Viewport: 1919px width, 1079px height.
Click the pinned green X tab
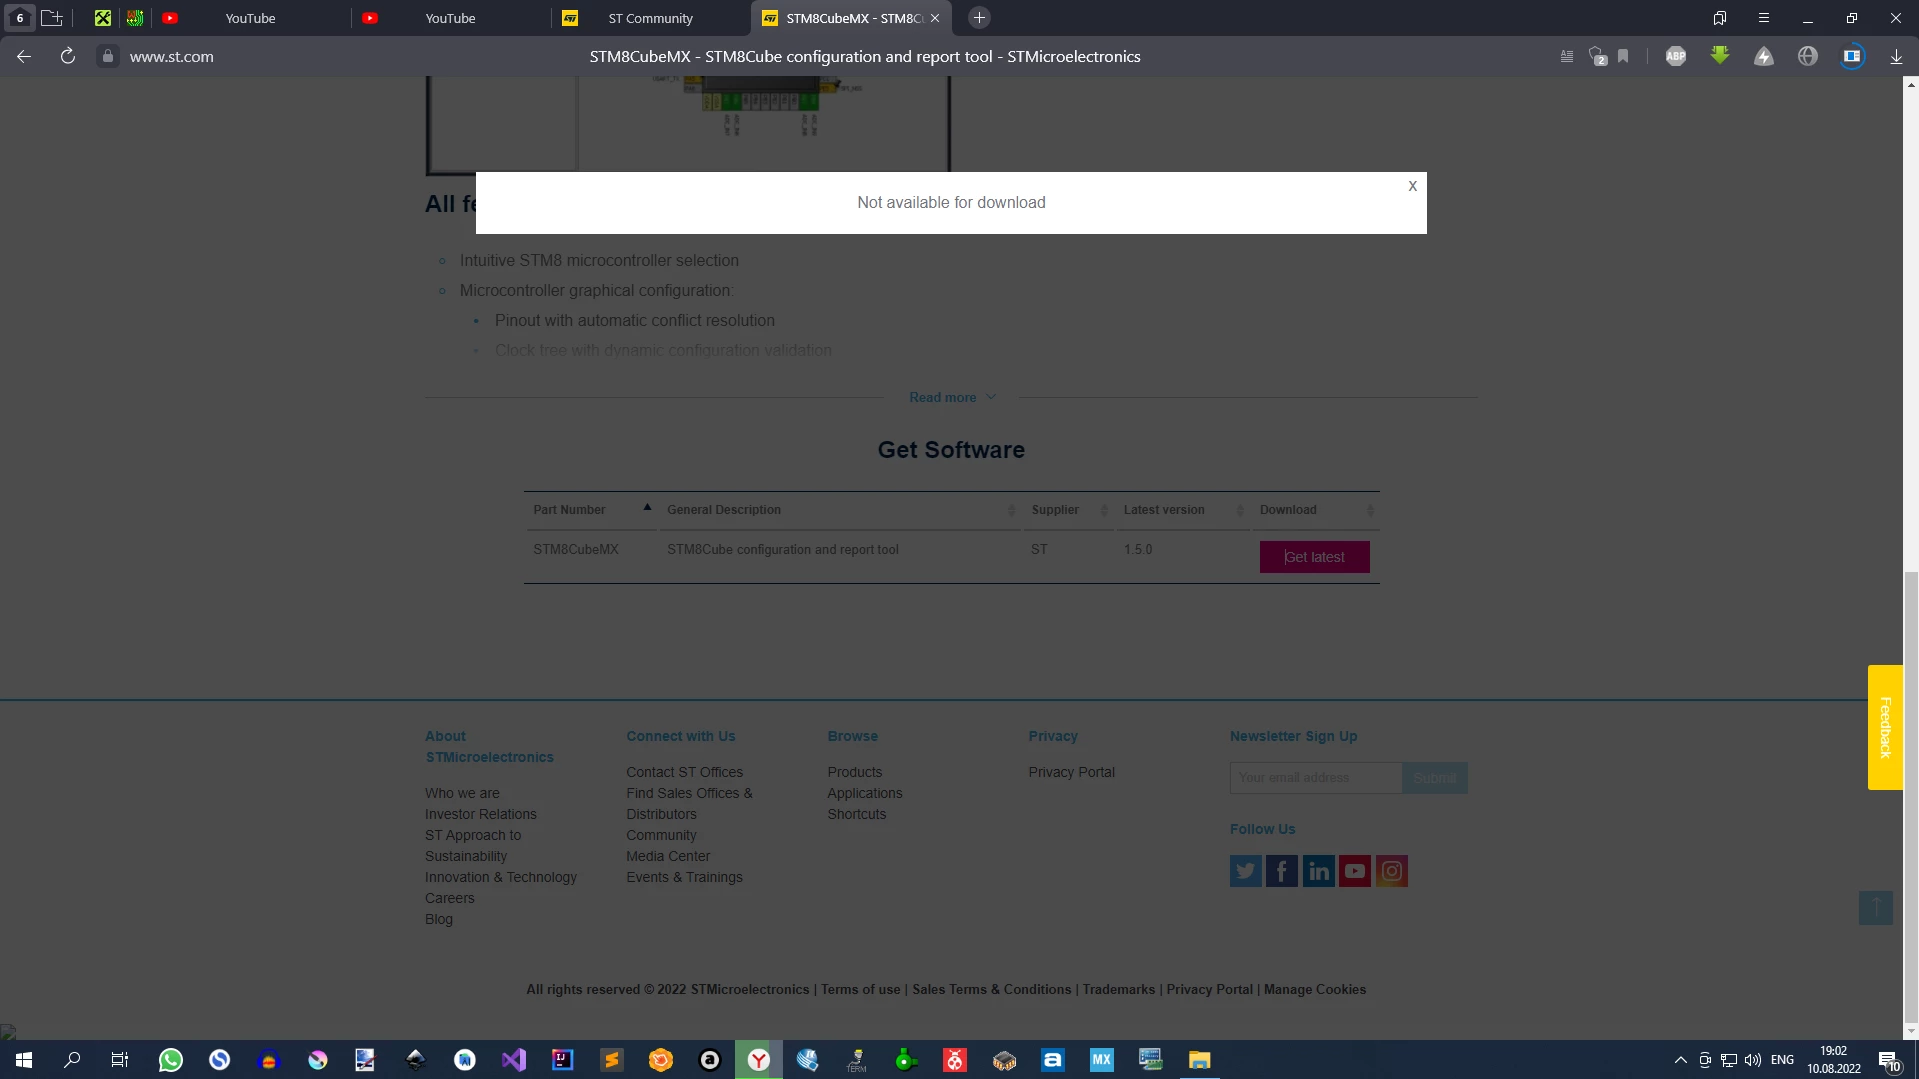103,18
